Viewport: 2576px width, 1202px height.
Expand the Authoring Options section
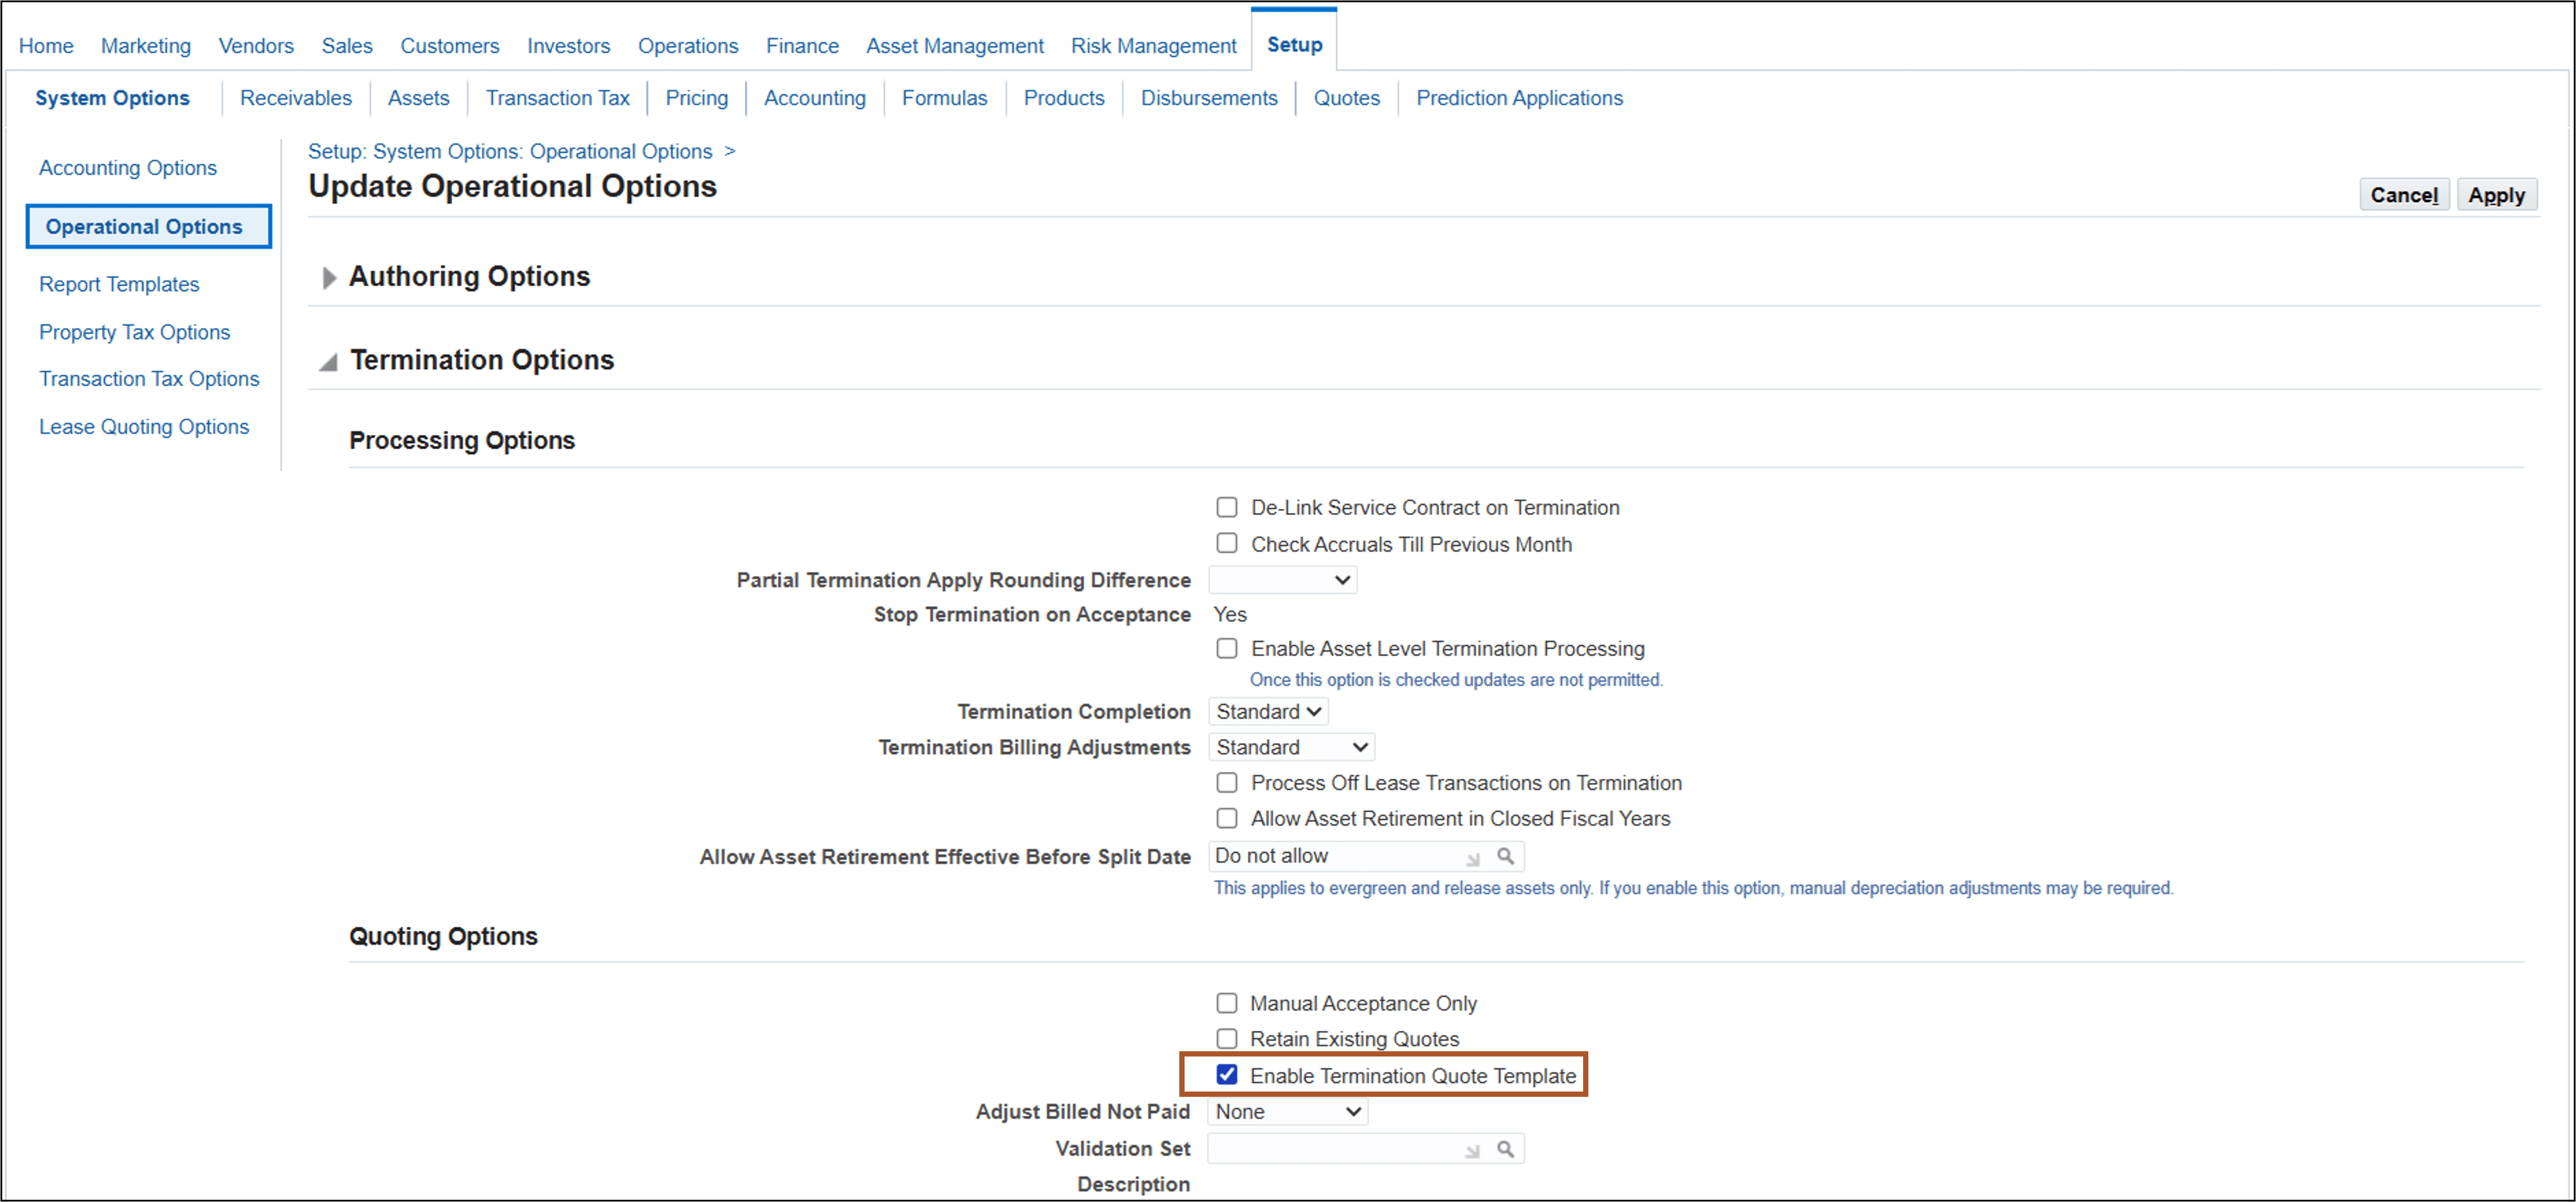(328, 277)
